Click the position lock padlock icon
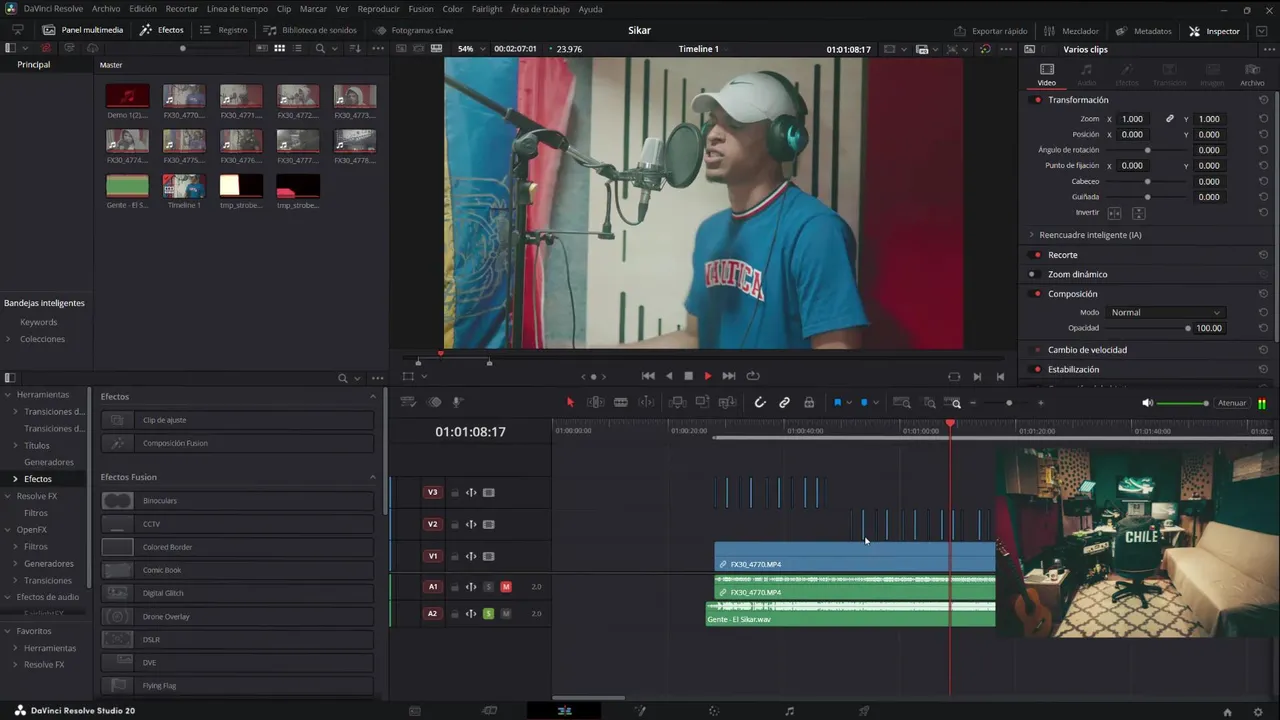Viewport: 1280px width, 720px height. coord(809,403)
